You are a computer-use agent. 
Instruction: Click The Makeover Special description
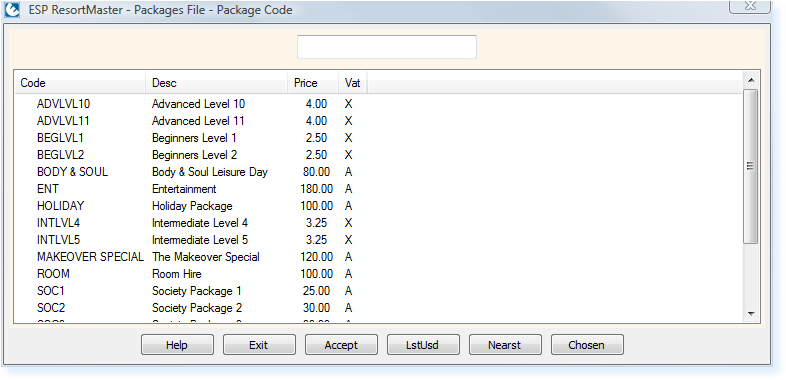coord(206,257)
